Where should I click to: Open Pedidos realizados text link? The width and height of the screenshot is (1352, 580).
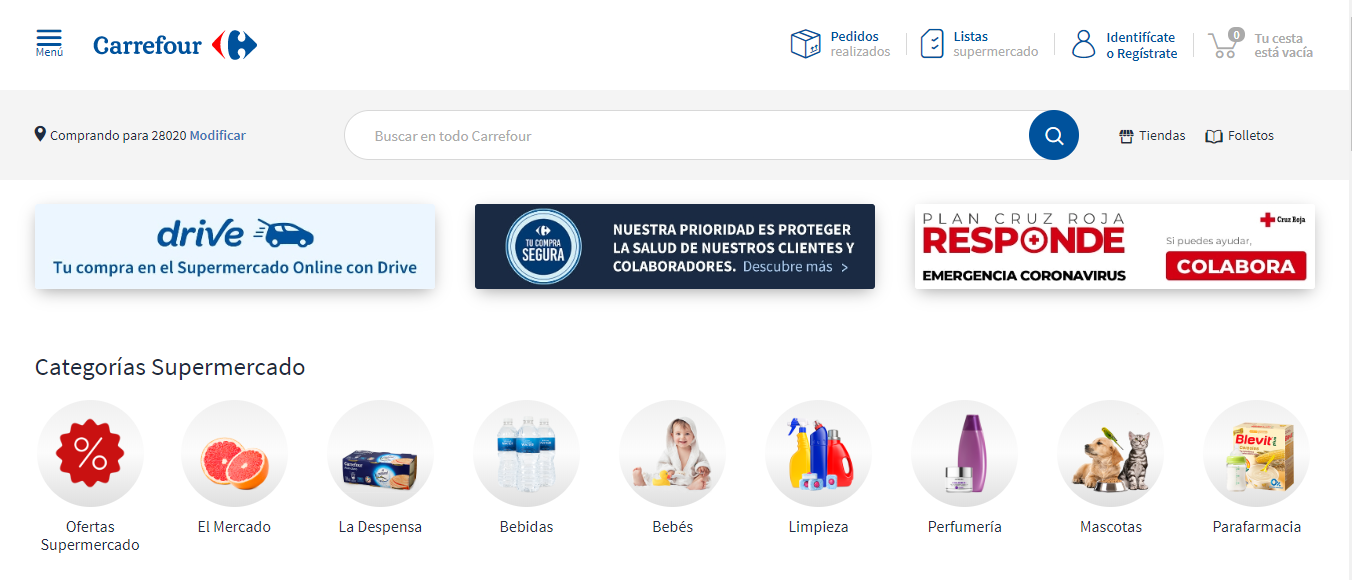(860, 44)
